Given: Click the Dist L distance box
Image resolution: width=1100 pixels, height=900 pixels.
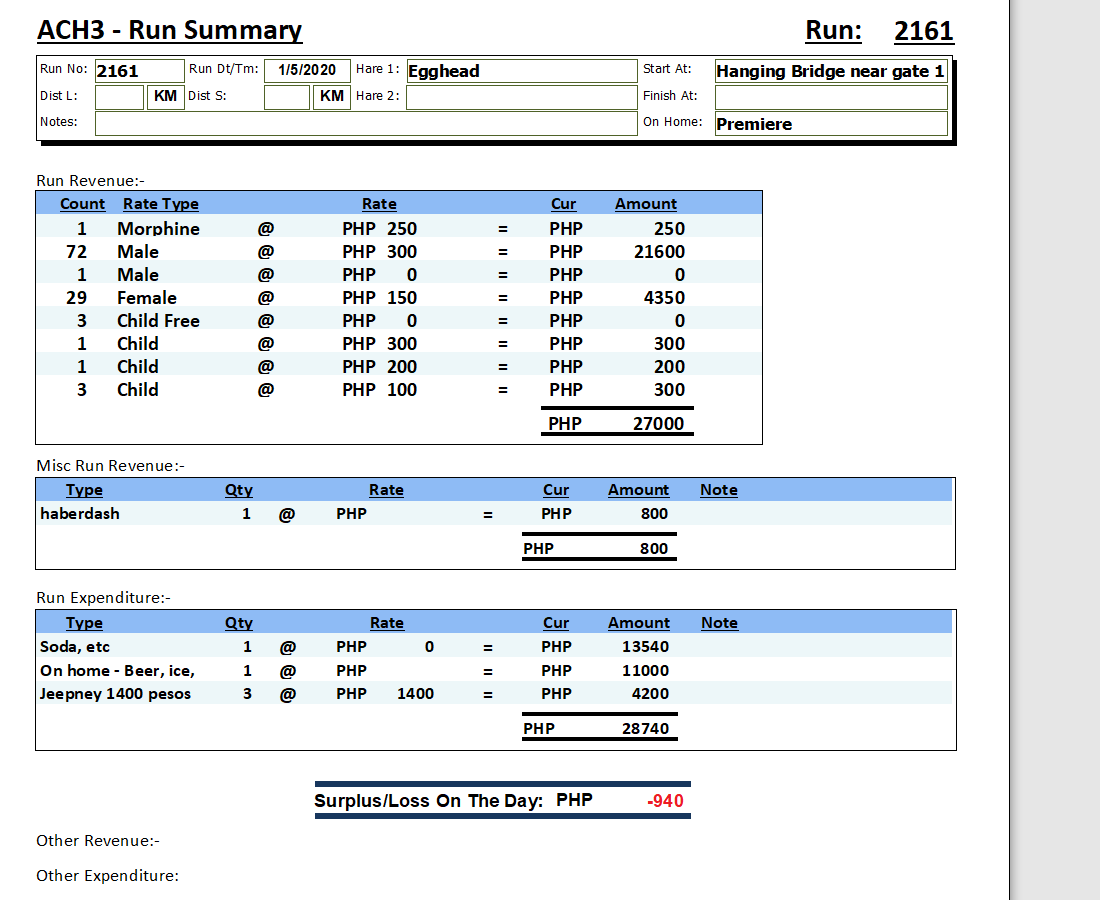Looking at the screenshot, I should (120, 97).
